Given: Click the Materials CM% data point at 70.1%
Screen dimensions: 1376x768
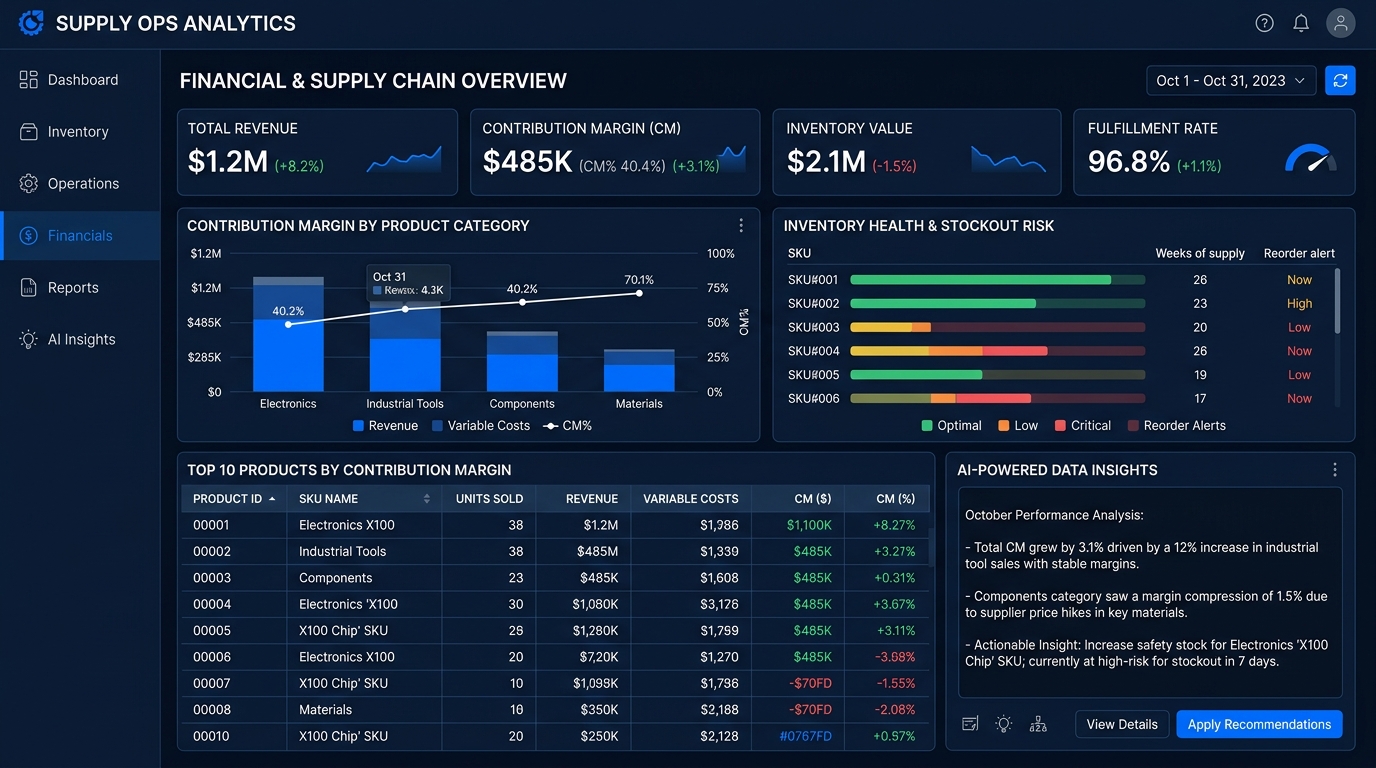Looking at the screenshot, I should pyautogui.click(x=639, y=293).
